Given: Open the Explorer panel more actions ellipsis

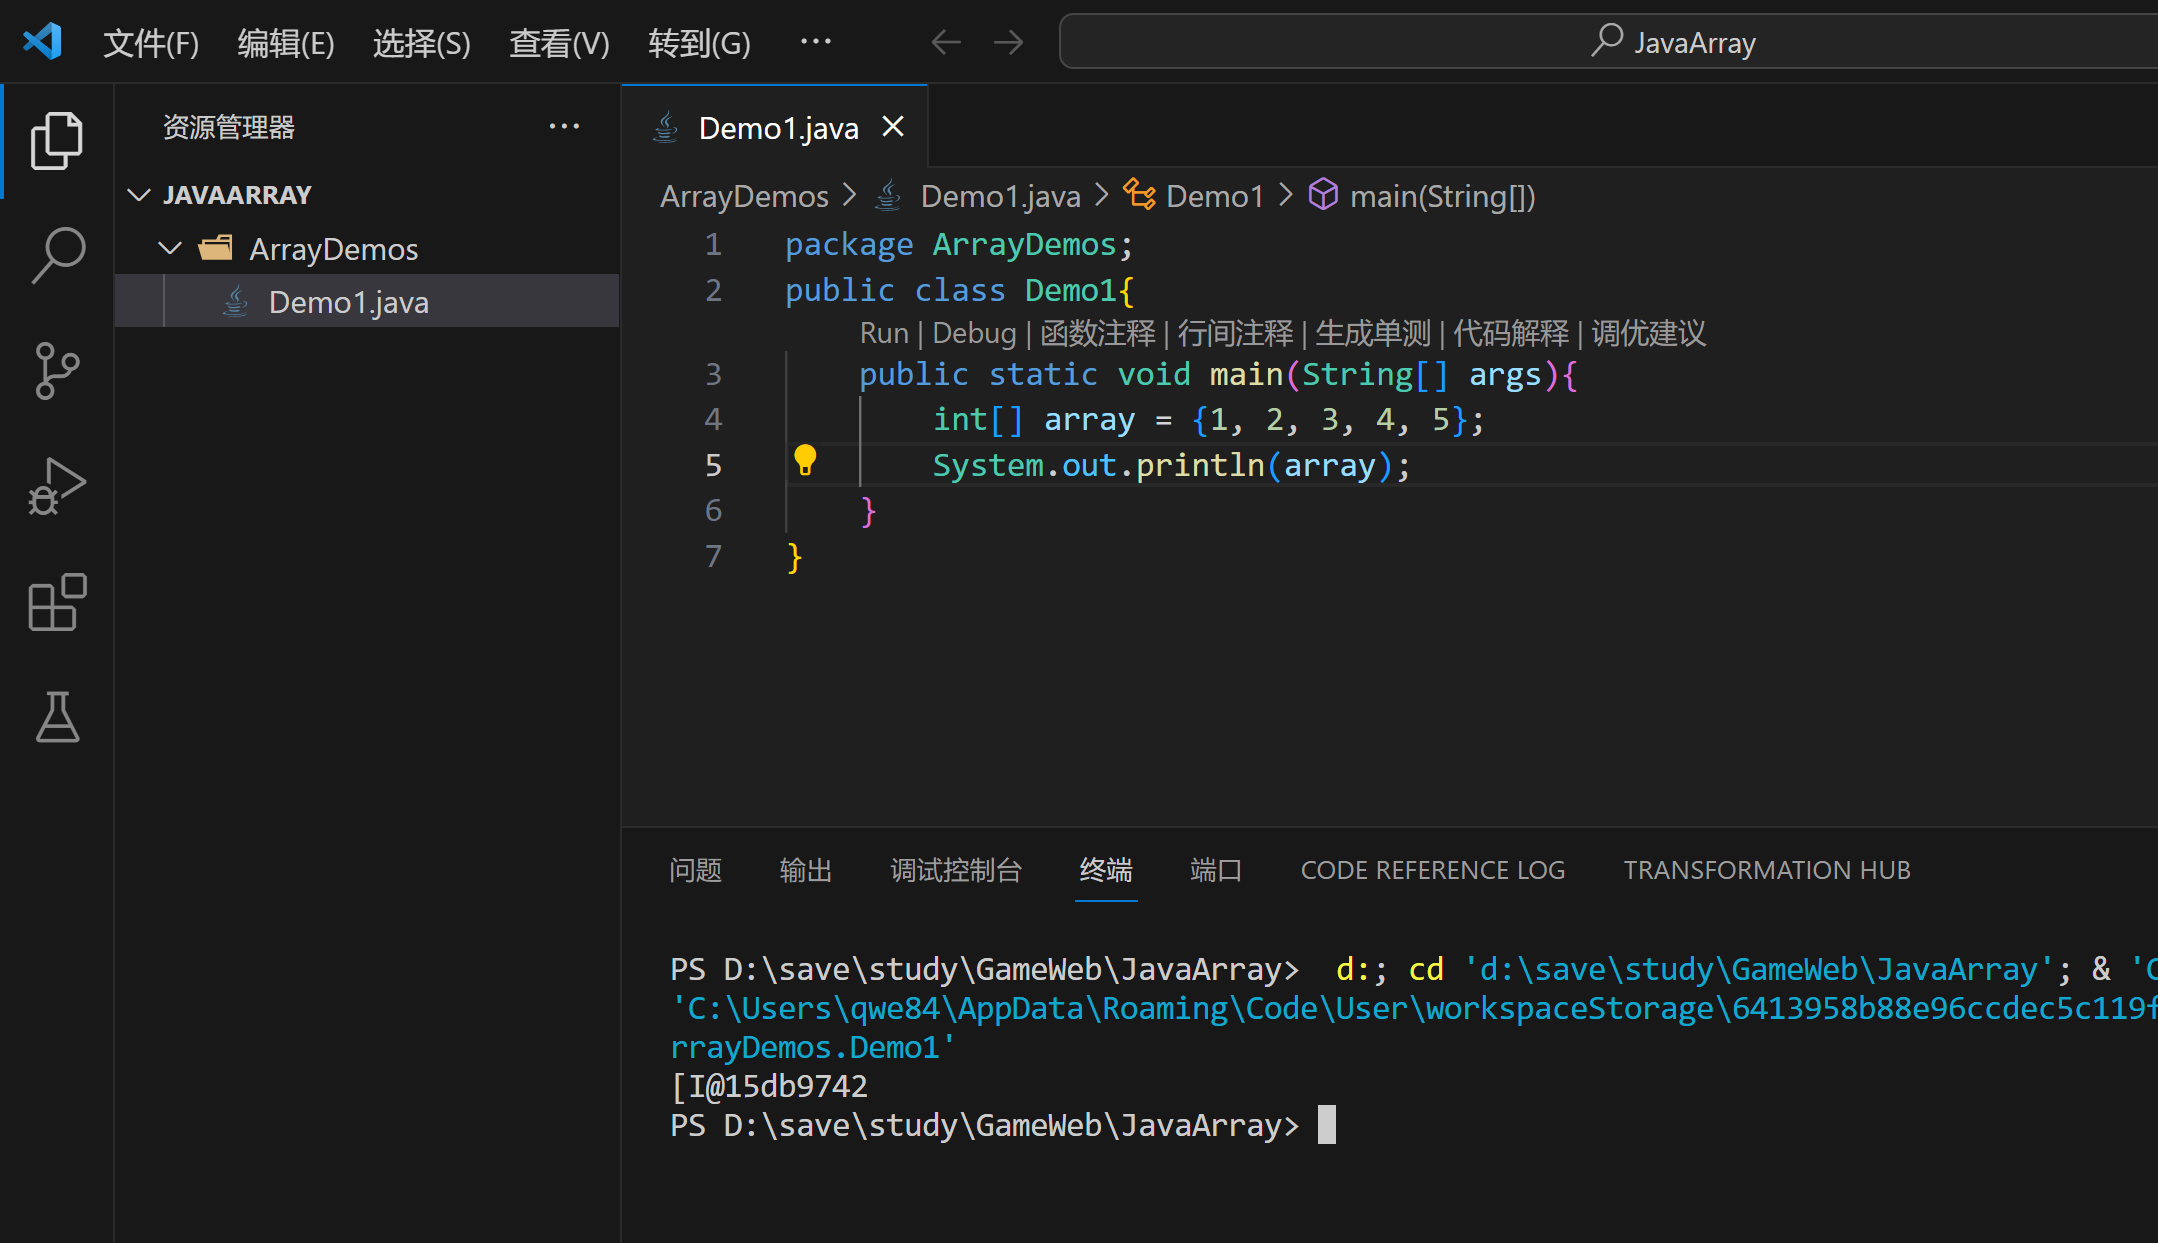Looking at the screenshot, I should 564,127.
